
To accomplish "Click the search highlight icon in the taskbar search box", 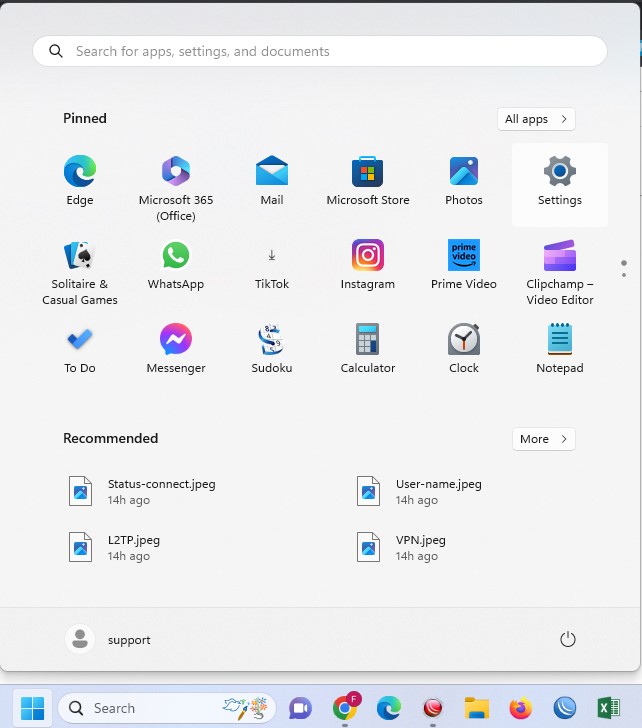I will (x=245, y=708).
